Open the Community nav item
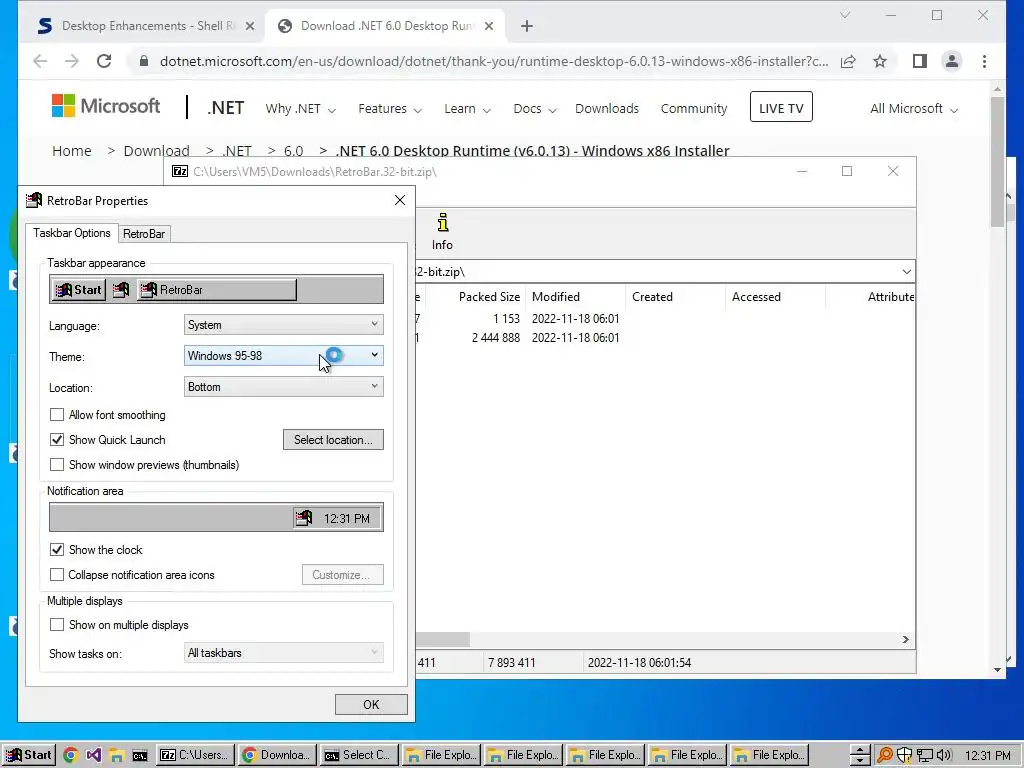 point(694,108)
